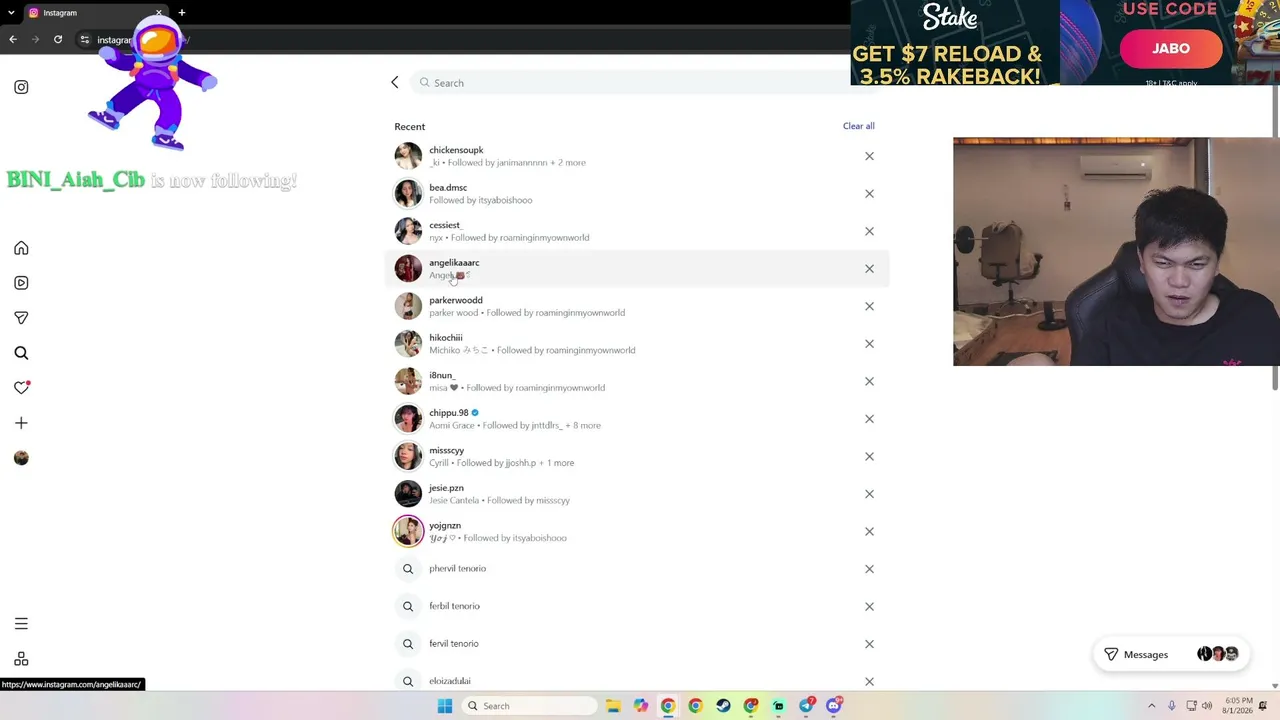This screenshot has height=720, width=1280.
Task: Click the bea.dmsc profile picture
Action: point(408,194)
